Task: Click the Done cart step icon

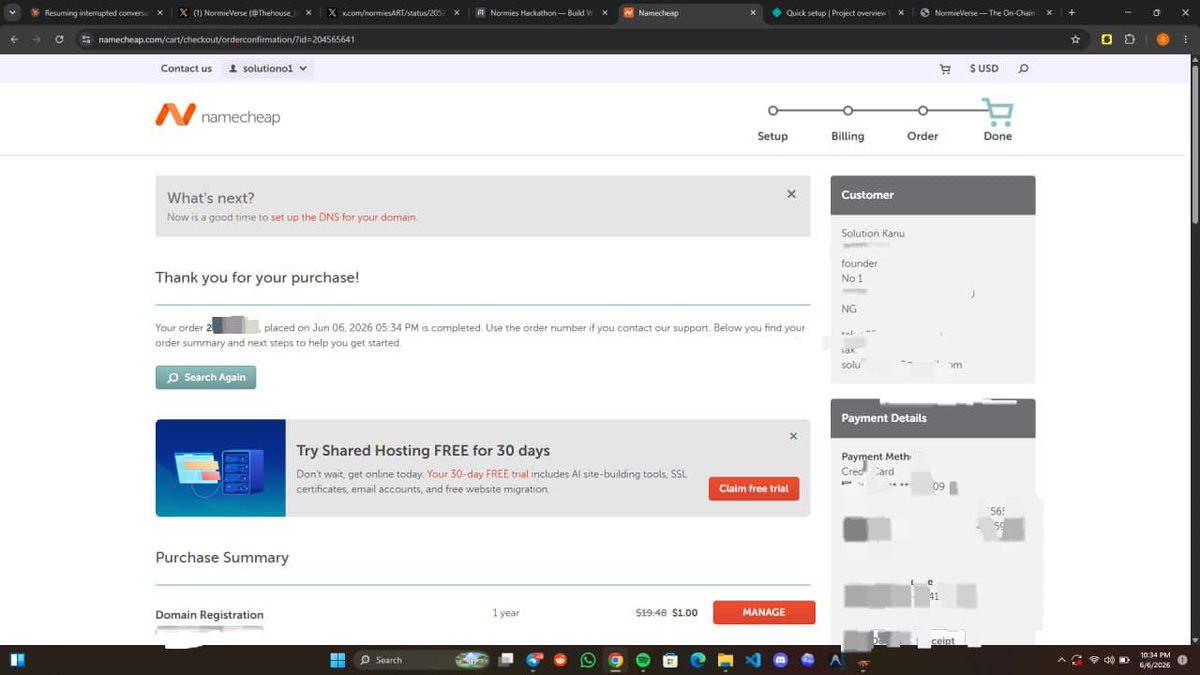Action: pyautogui.click(x=997, y=111)
